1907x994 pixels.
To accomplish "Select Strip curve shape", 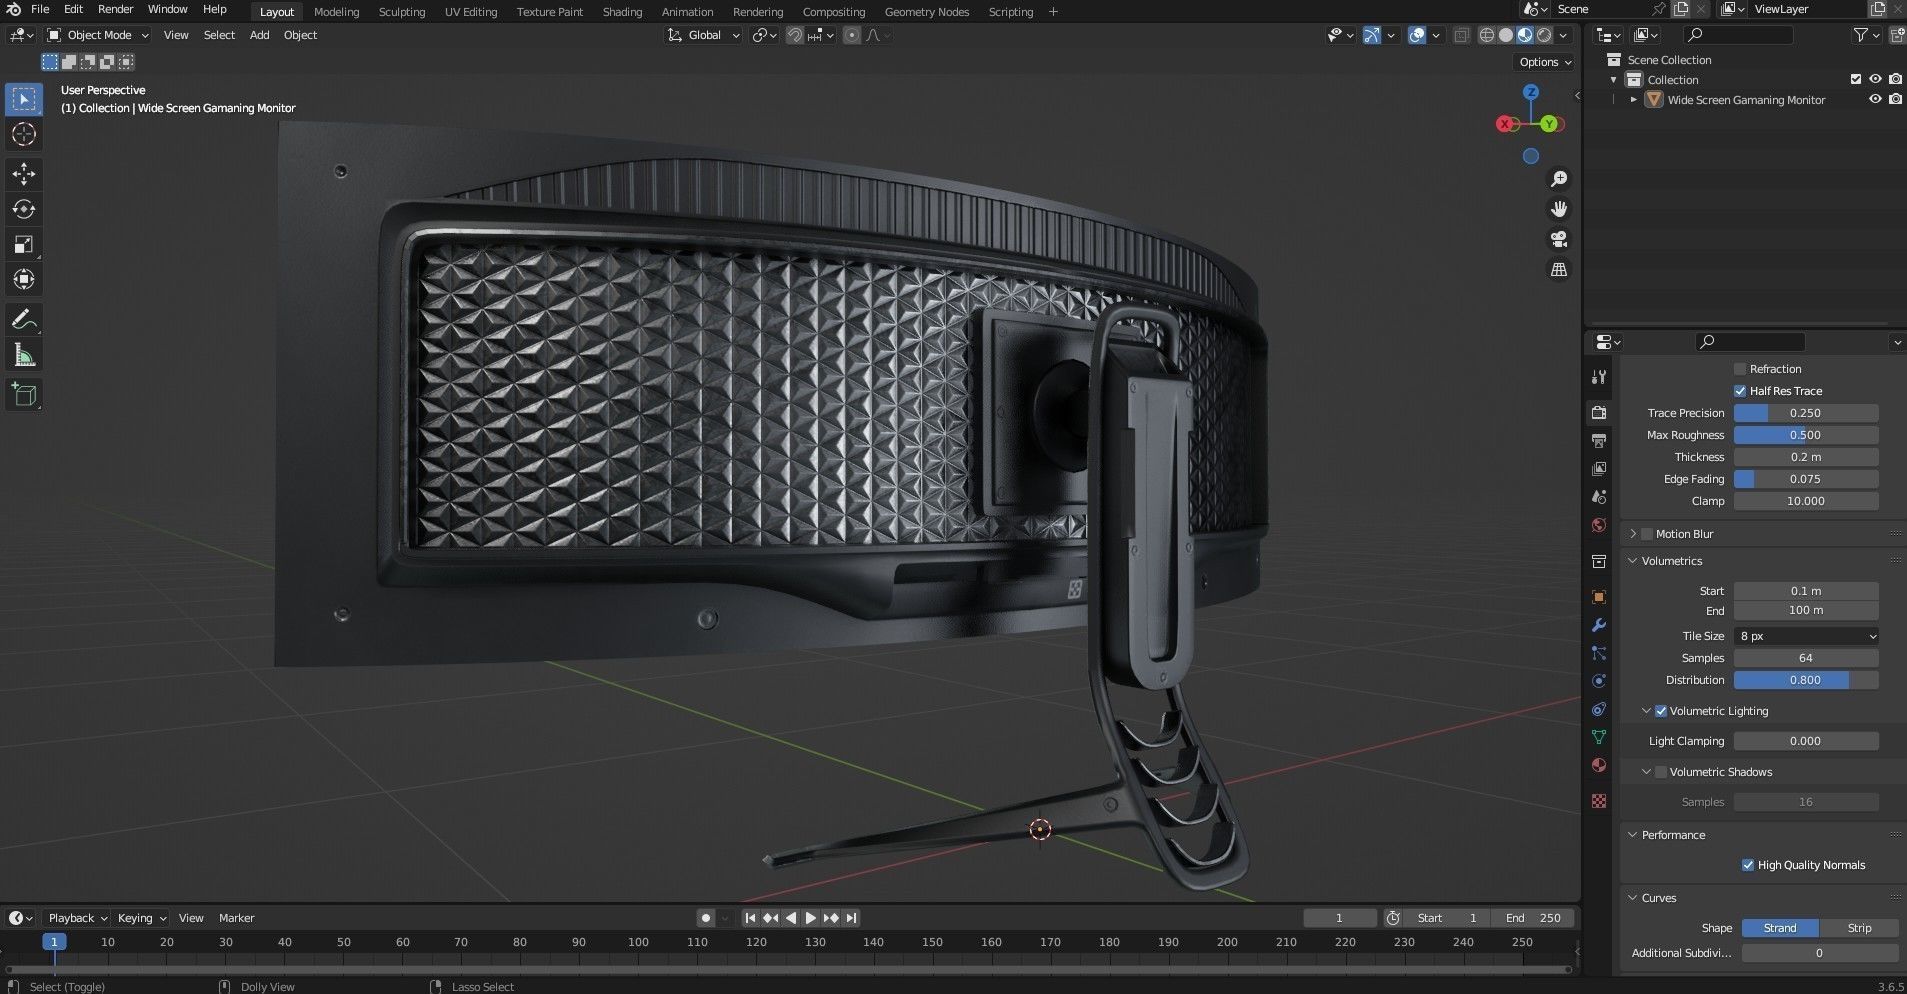I will [1858, 928].
